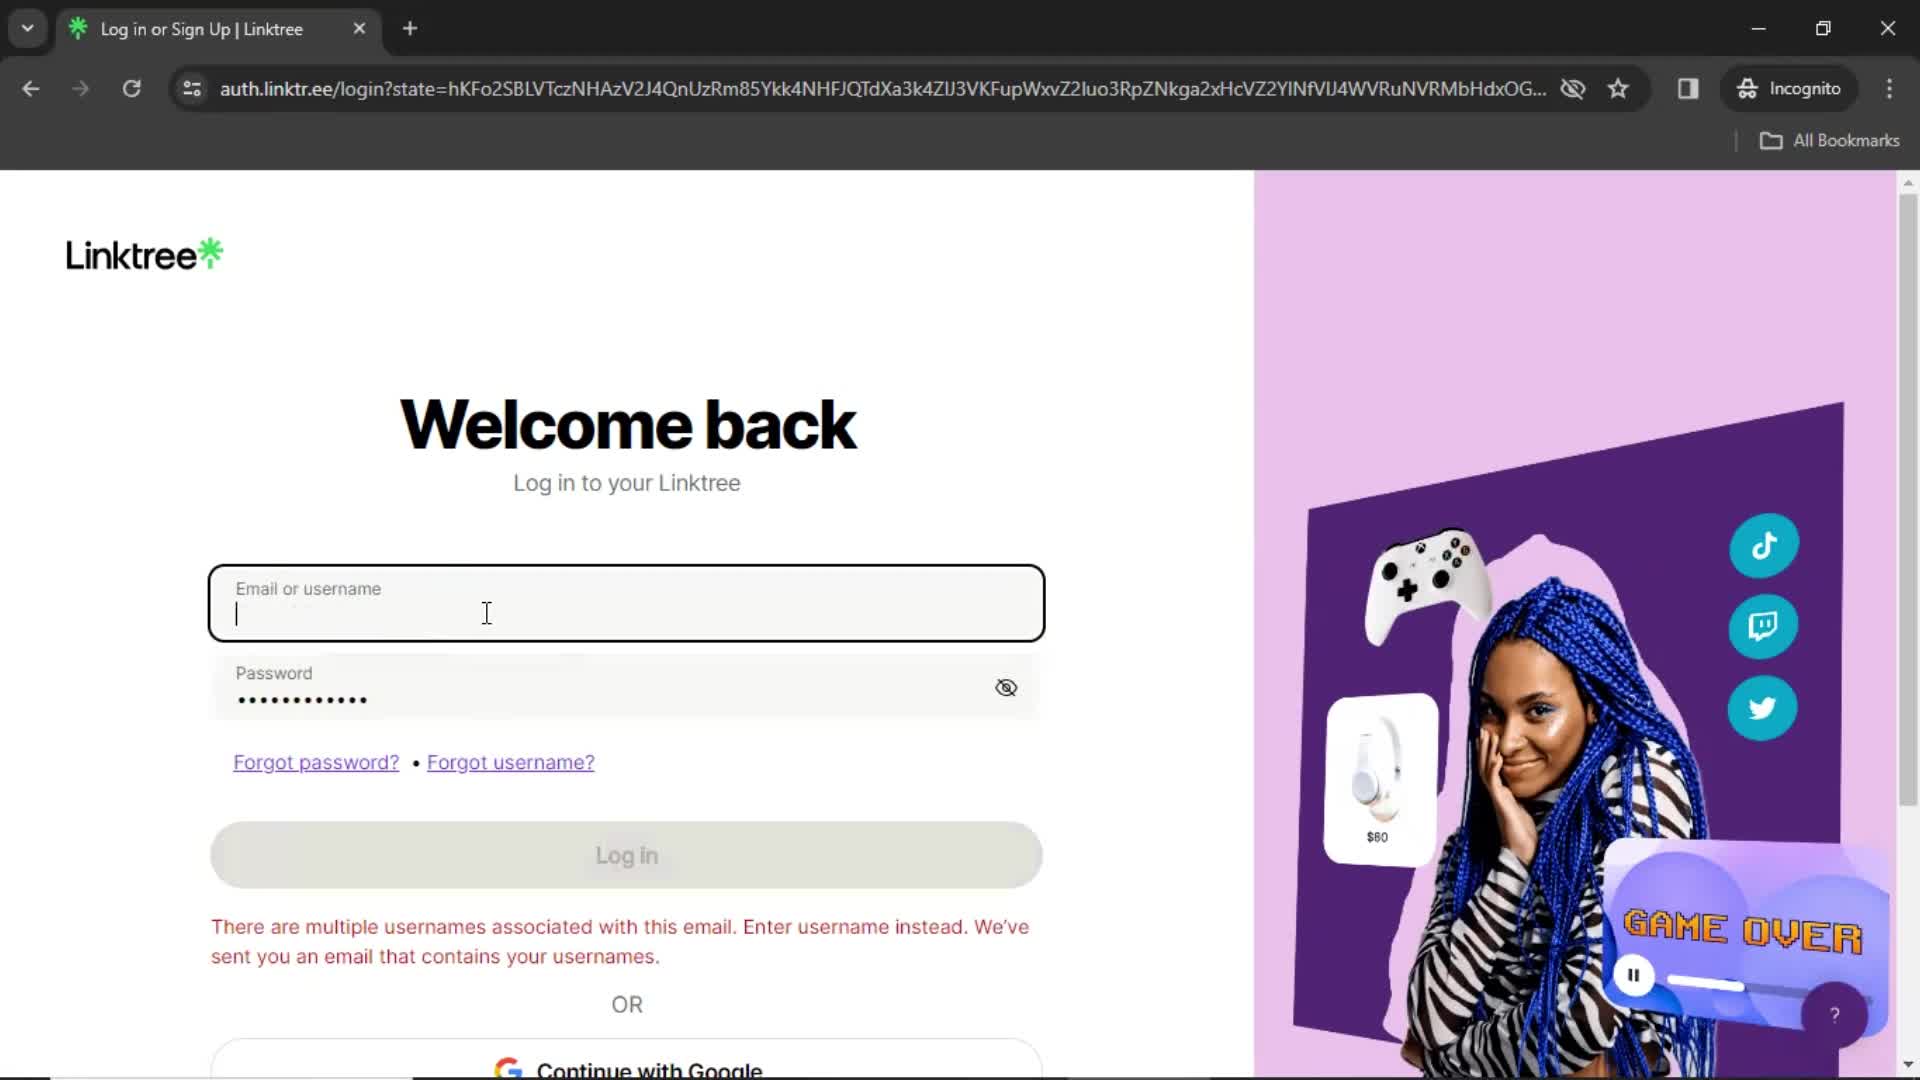Click the scrollbar up arrow
1920x1080 pixels.
(x=1908, y=182)
